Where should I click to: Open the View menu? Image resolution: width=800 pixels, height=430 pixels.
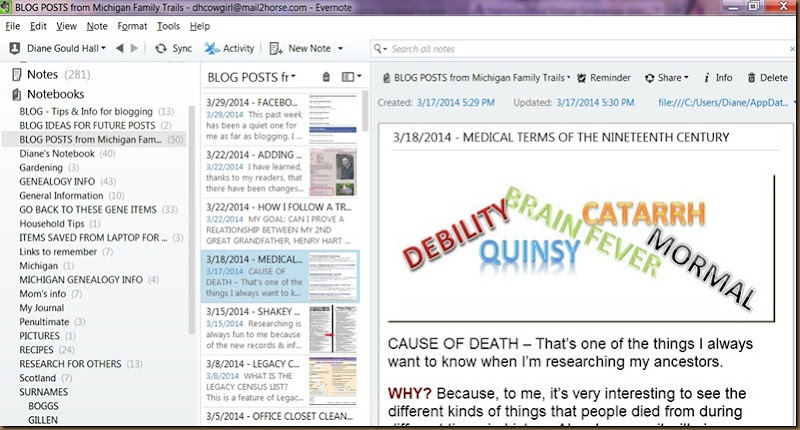66,26
